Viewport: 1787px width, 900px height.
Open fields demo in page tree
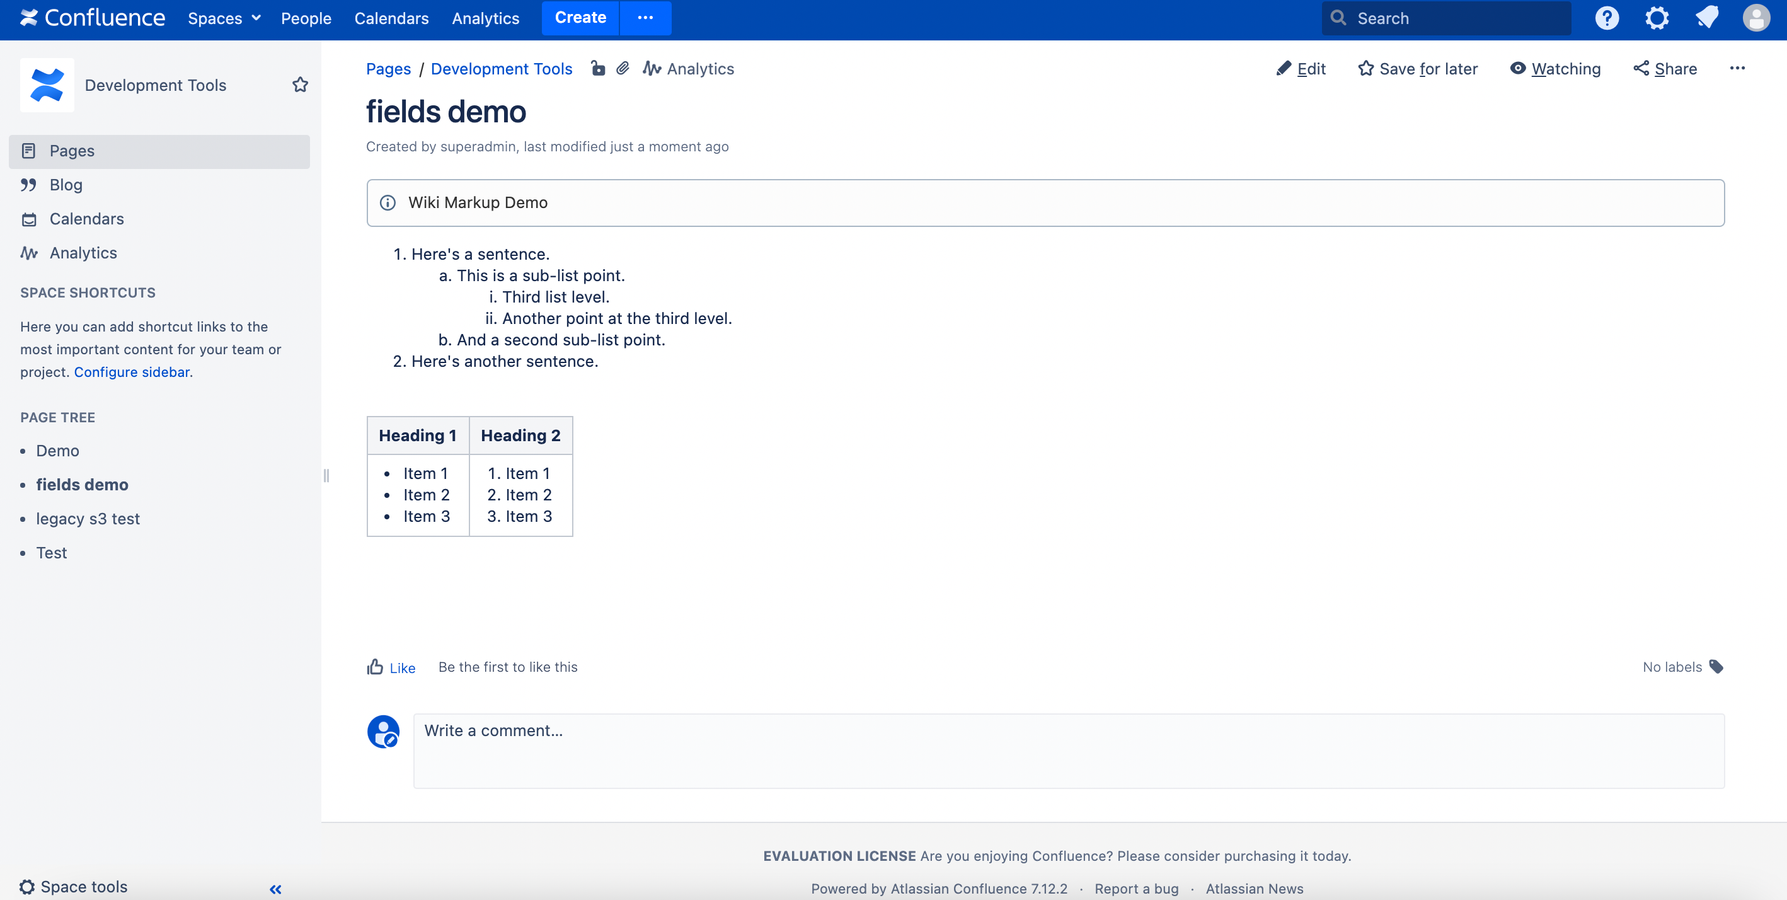coord(82,485)
